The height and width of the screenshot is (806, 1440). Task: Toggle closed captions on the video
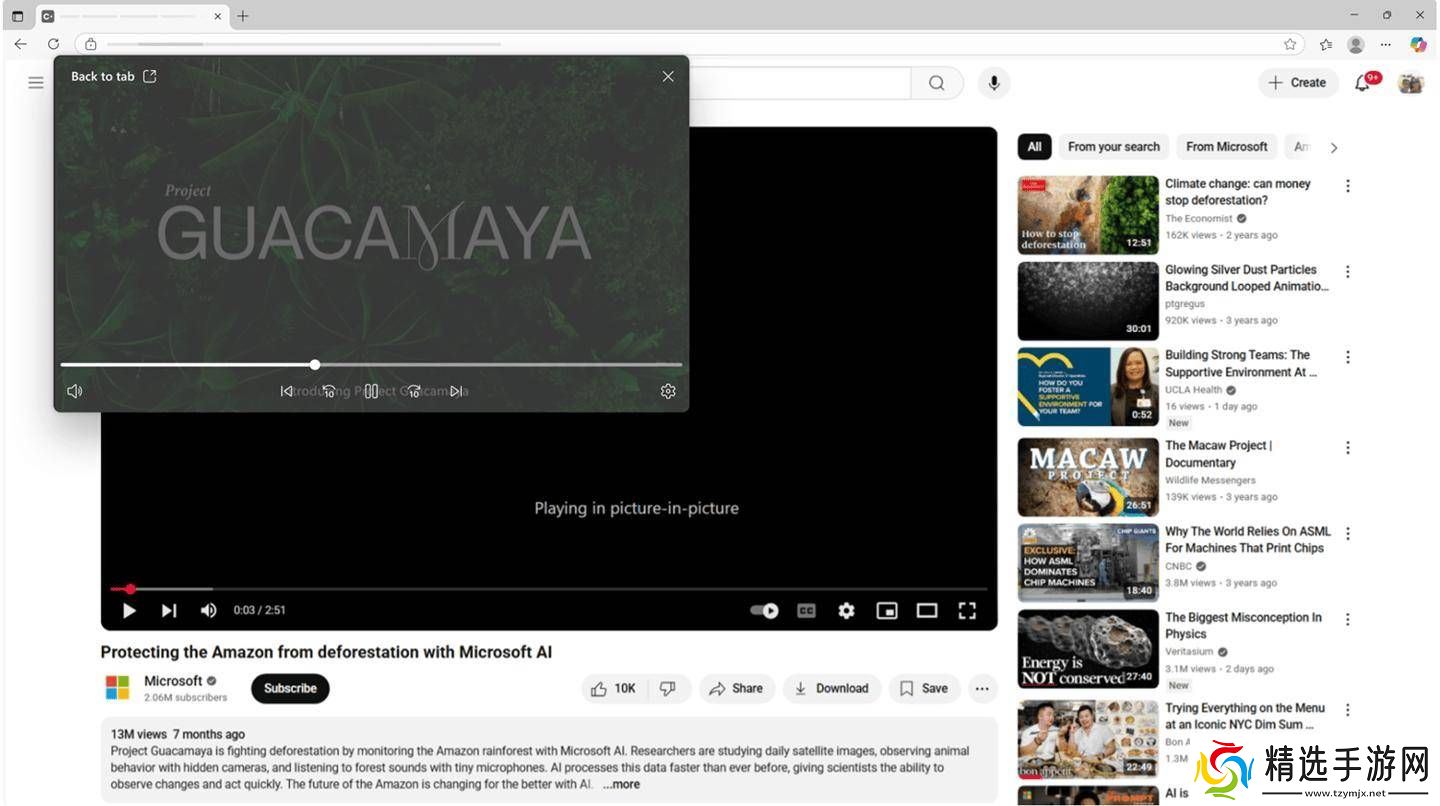point(806,610)
